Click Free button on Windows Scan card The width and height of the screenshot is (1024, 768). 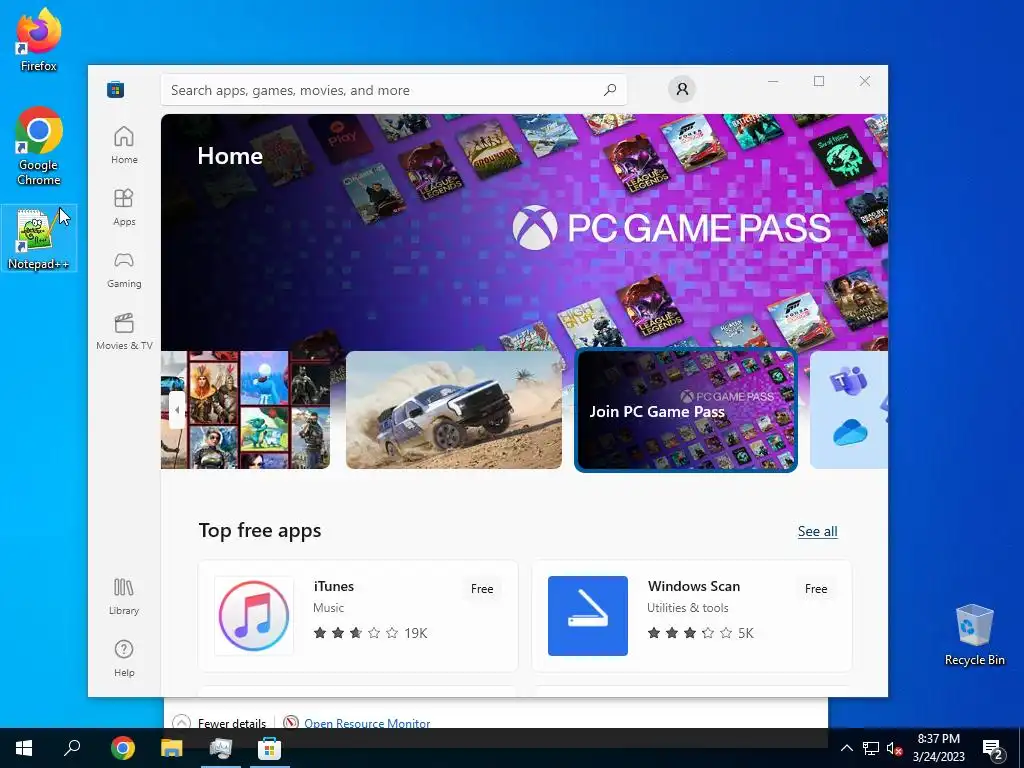tap(816, 588)
